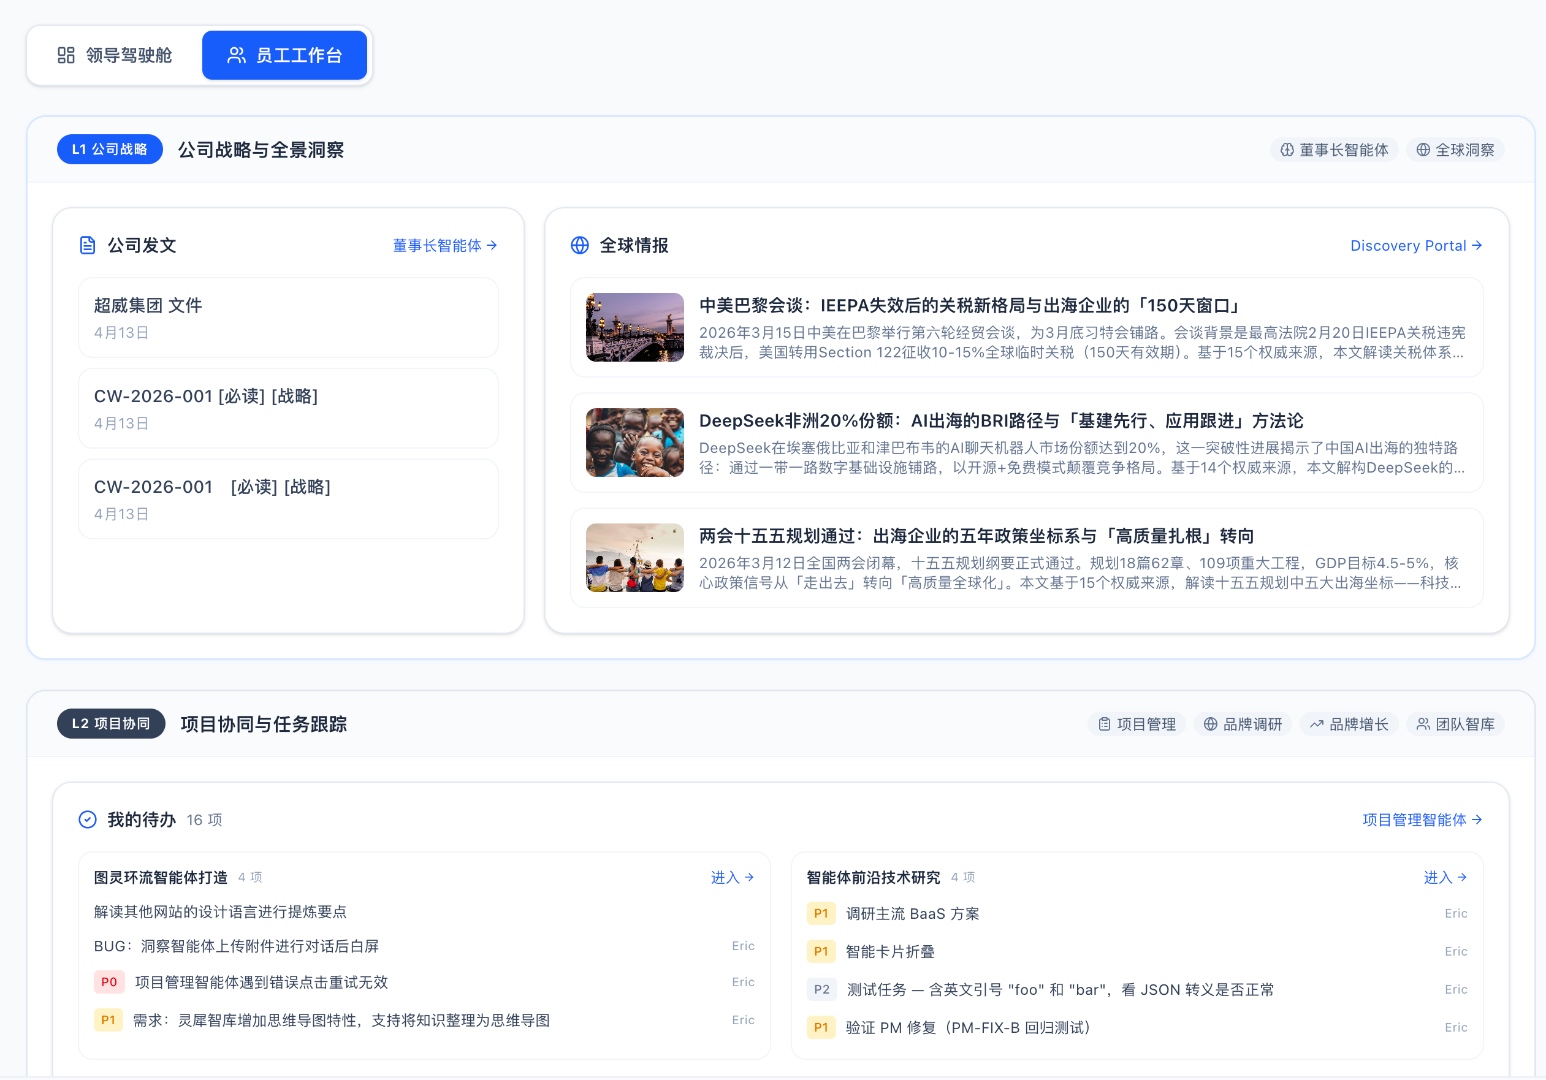Open P0 task 项目管理智能体遇到错误
Screen dimensions: 1546x1080
[424, 982]
